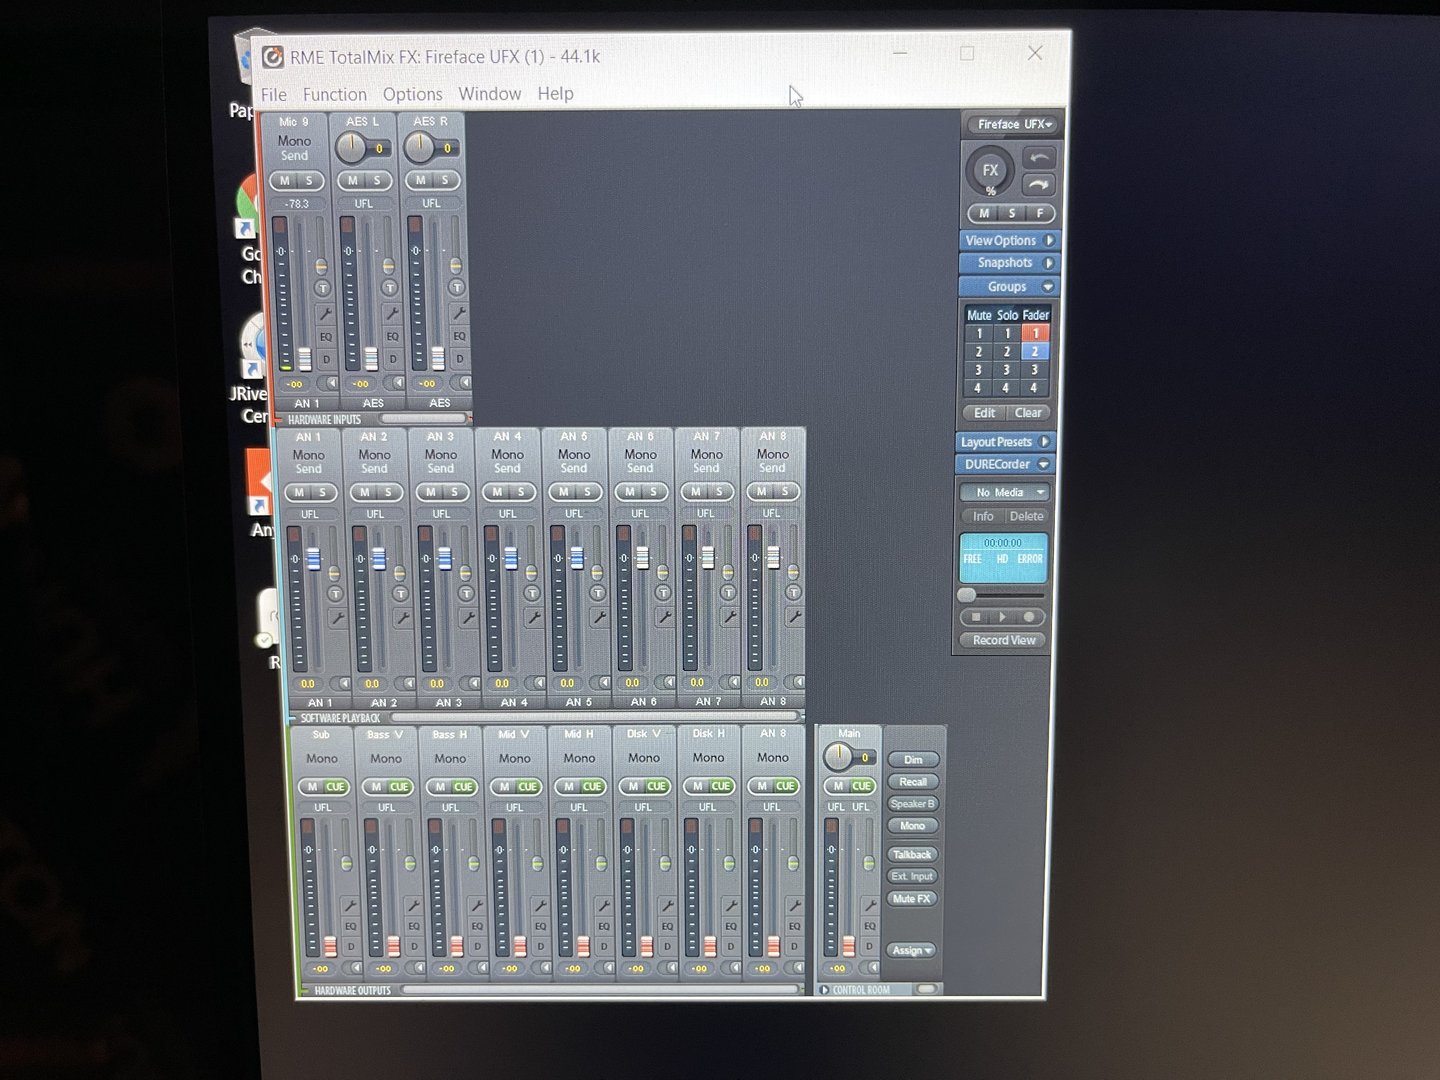Screen dimensions: 1440x1080
Task: Open the Assign dropdown in control room
Action: (x=912, y=951)
